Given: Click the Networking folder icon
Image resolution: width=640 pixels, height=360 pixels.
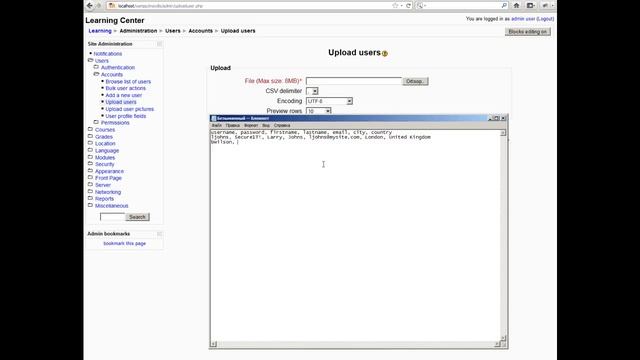Looking at the screenshot, I should click(x=91, y=192).
